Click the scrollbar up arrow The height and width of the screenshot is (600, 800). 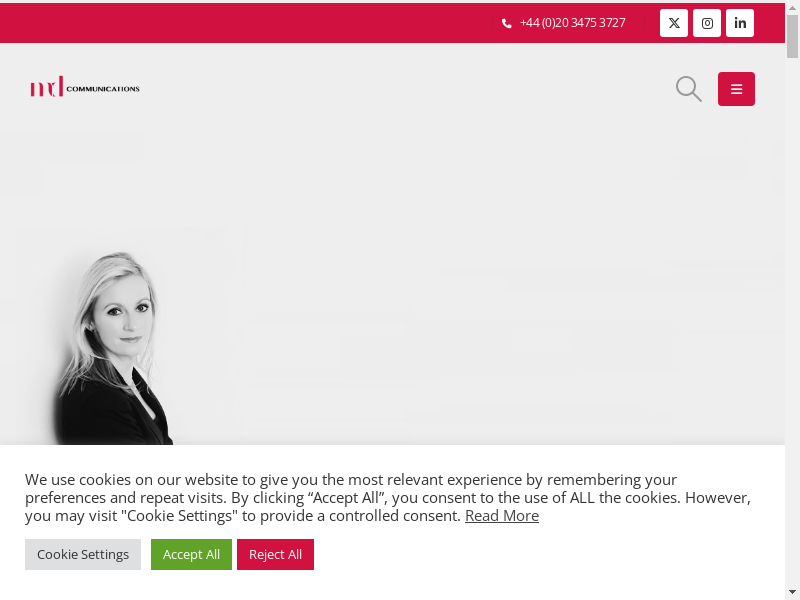(x=792, y=7)
